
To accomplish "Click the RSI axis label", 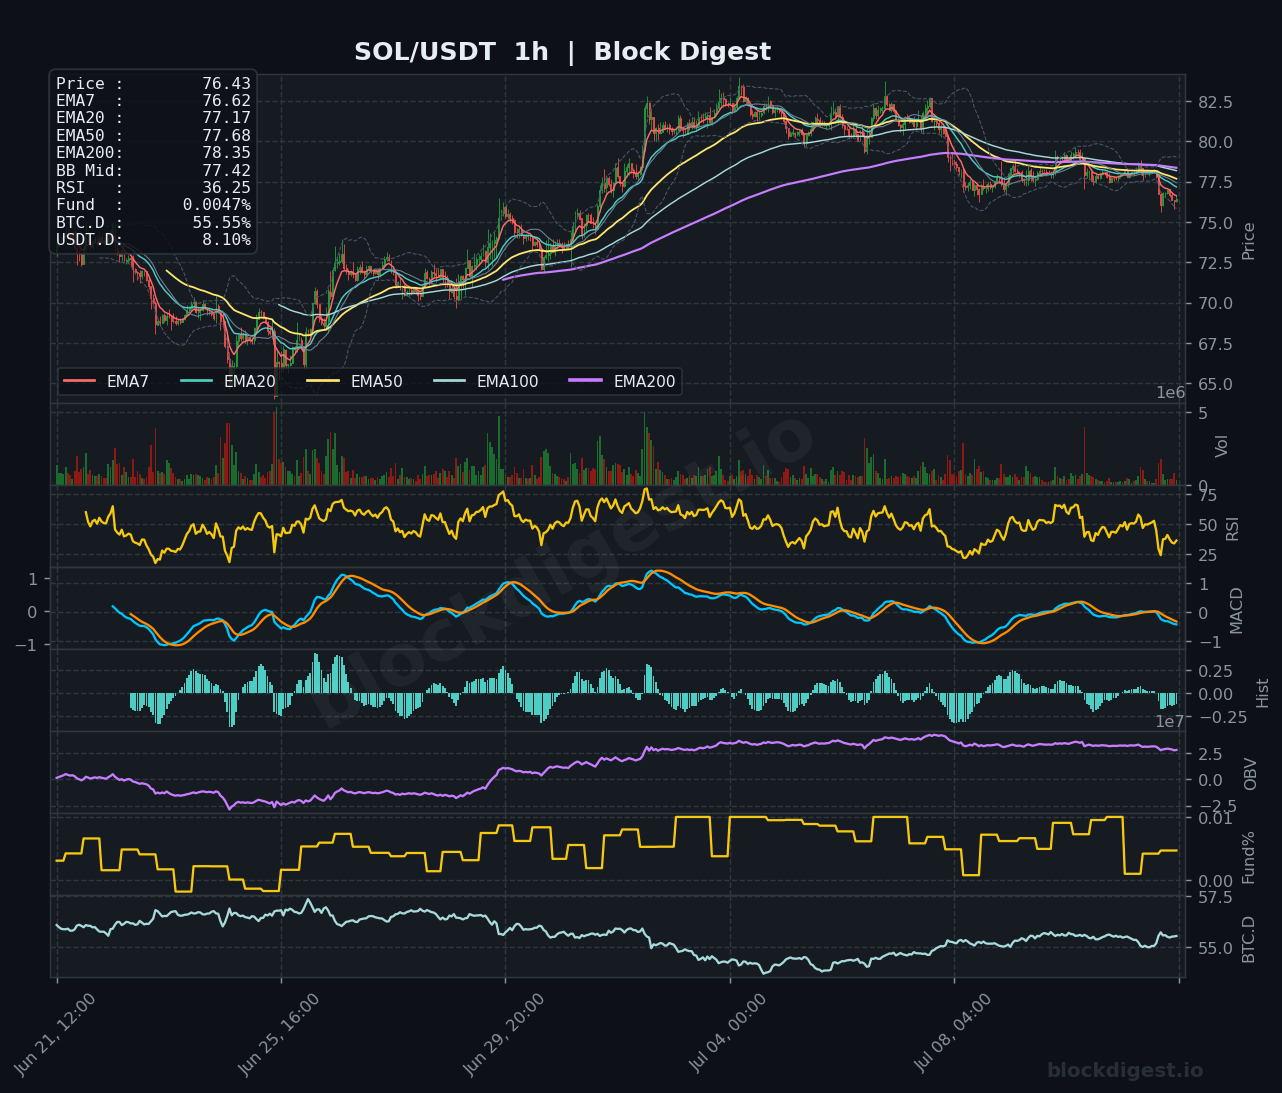I will (1232, 528).
